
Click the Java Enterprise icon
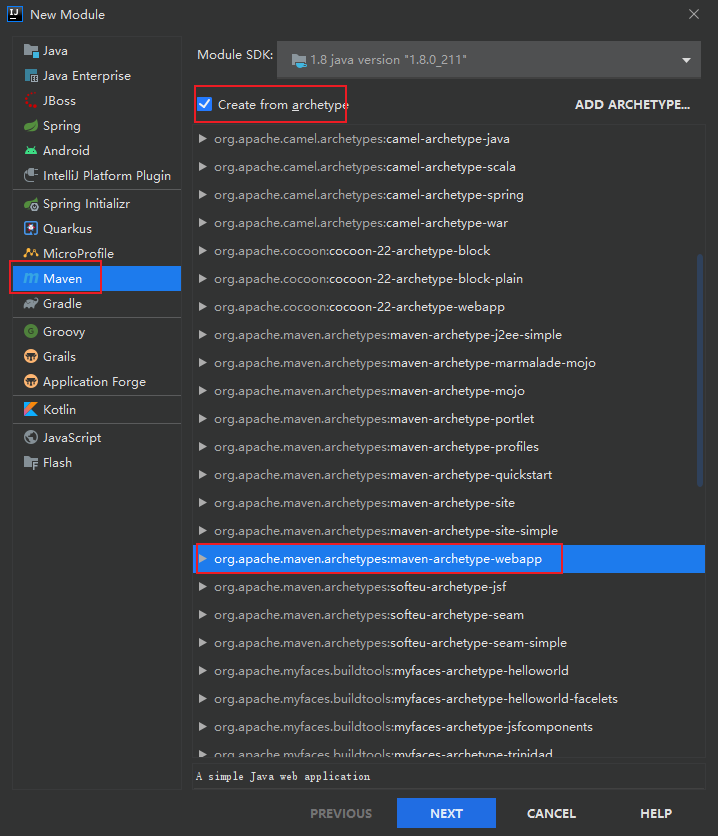point(31,76)
